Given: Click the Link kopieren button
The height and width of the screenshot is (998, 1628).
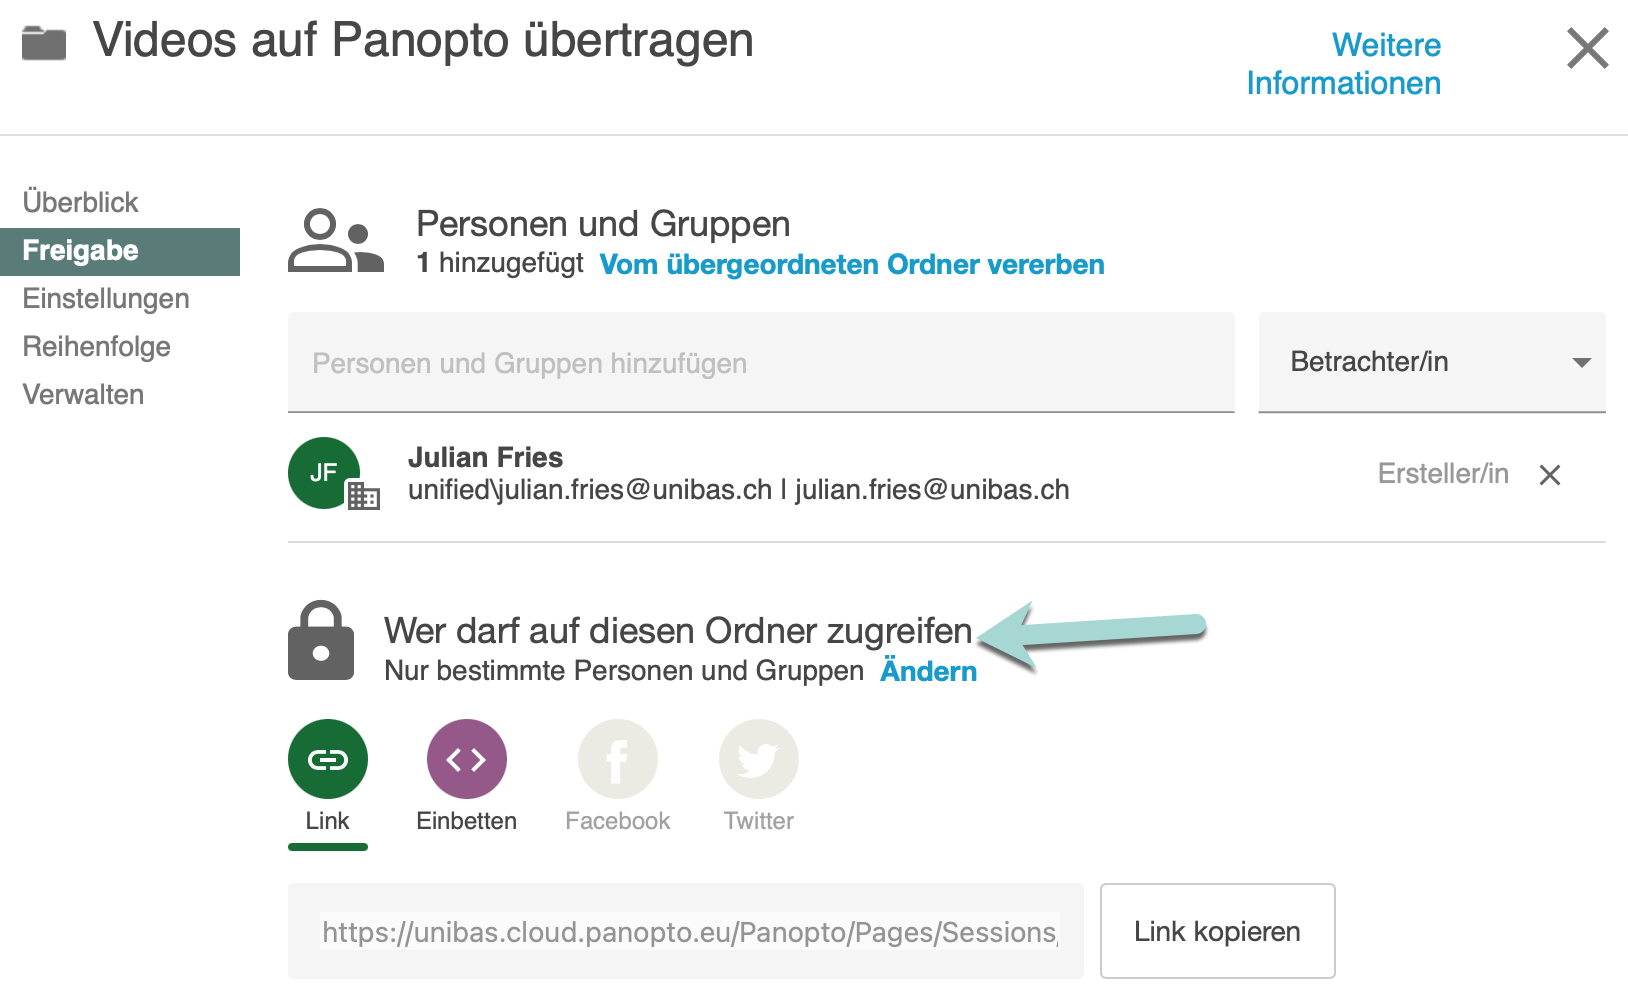Looking at the screenshot, I should coord(1217,931).
